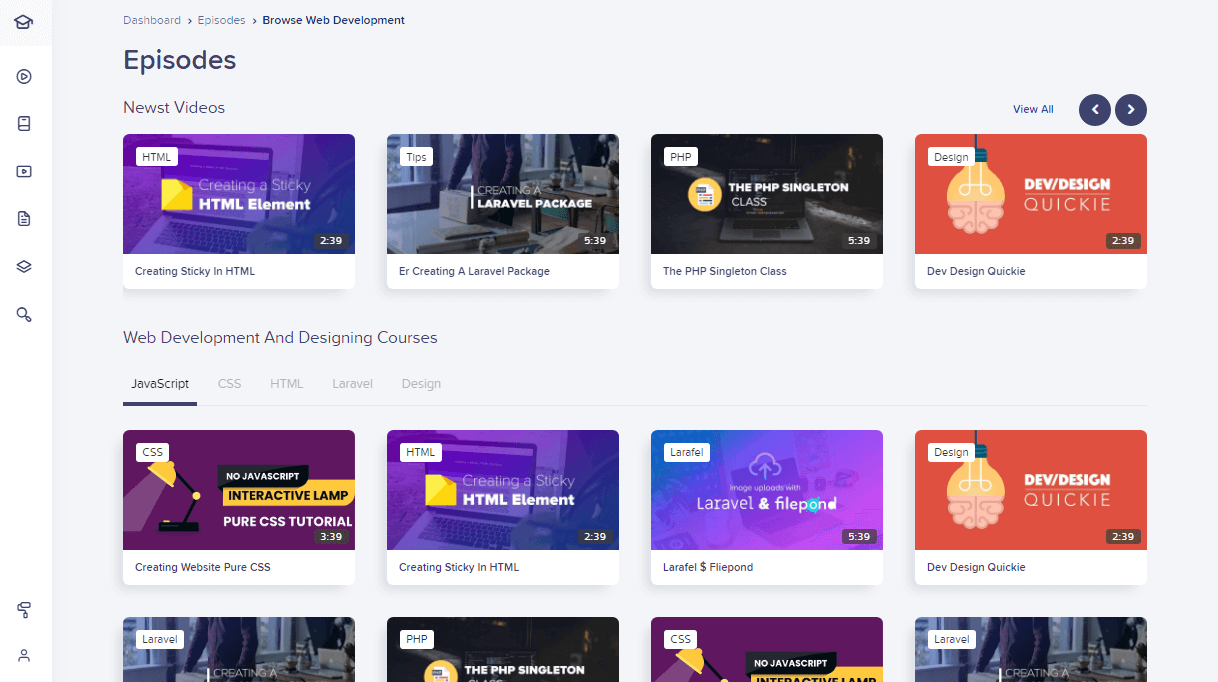Open the paint roller theme icon
The width and height of the screenshot is (1218, 682).
pyautogui.click(x=24, y=609)
